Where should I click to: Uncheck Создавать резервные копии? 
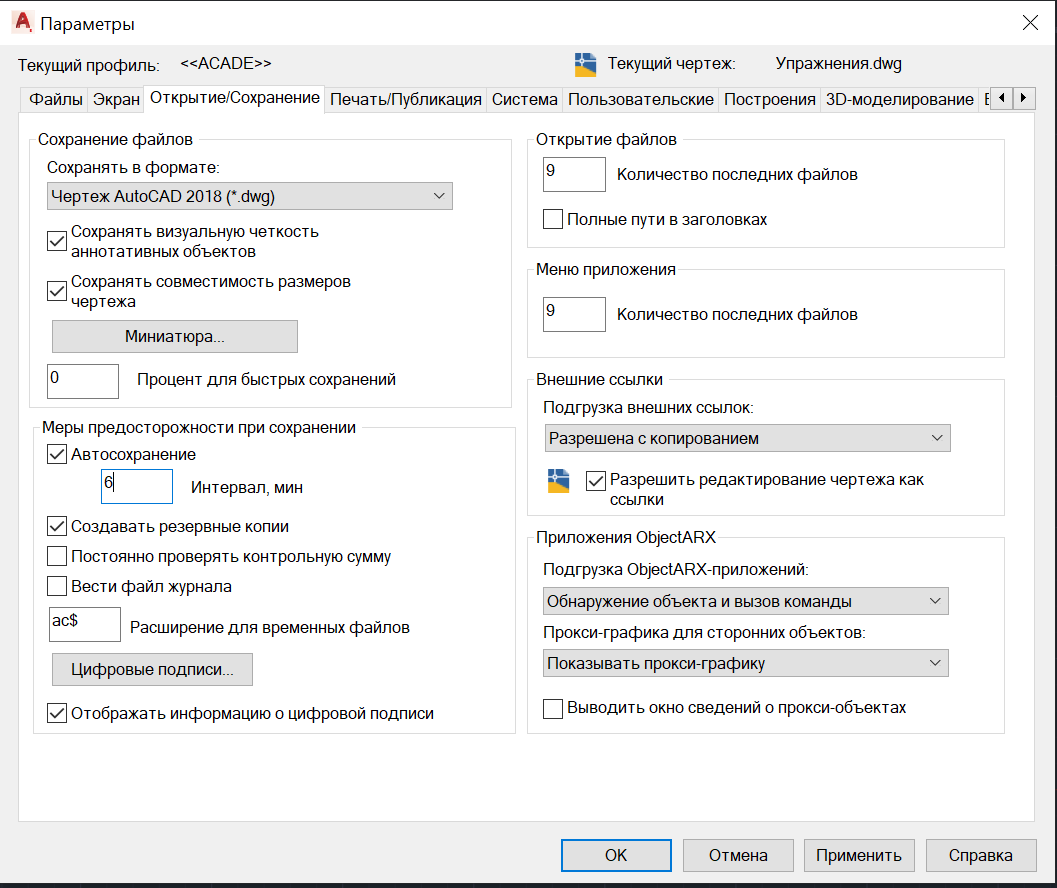pyautogui.click(x=57, y=526)
